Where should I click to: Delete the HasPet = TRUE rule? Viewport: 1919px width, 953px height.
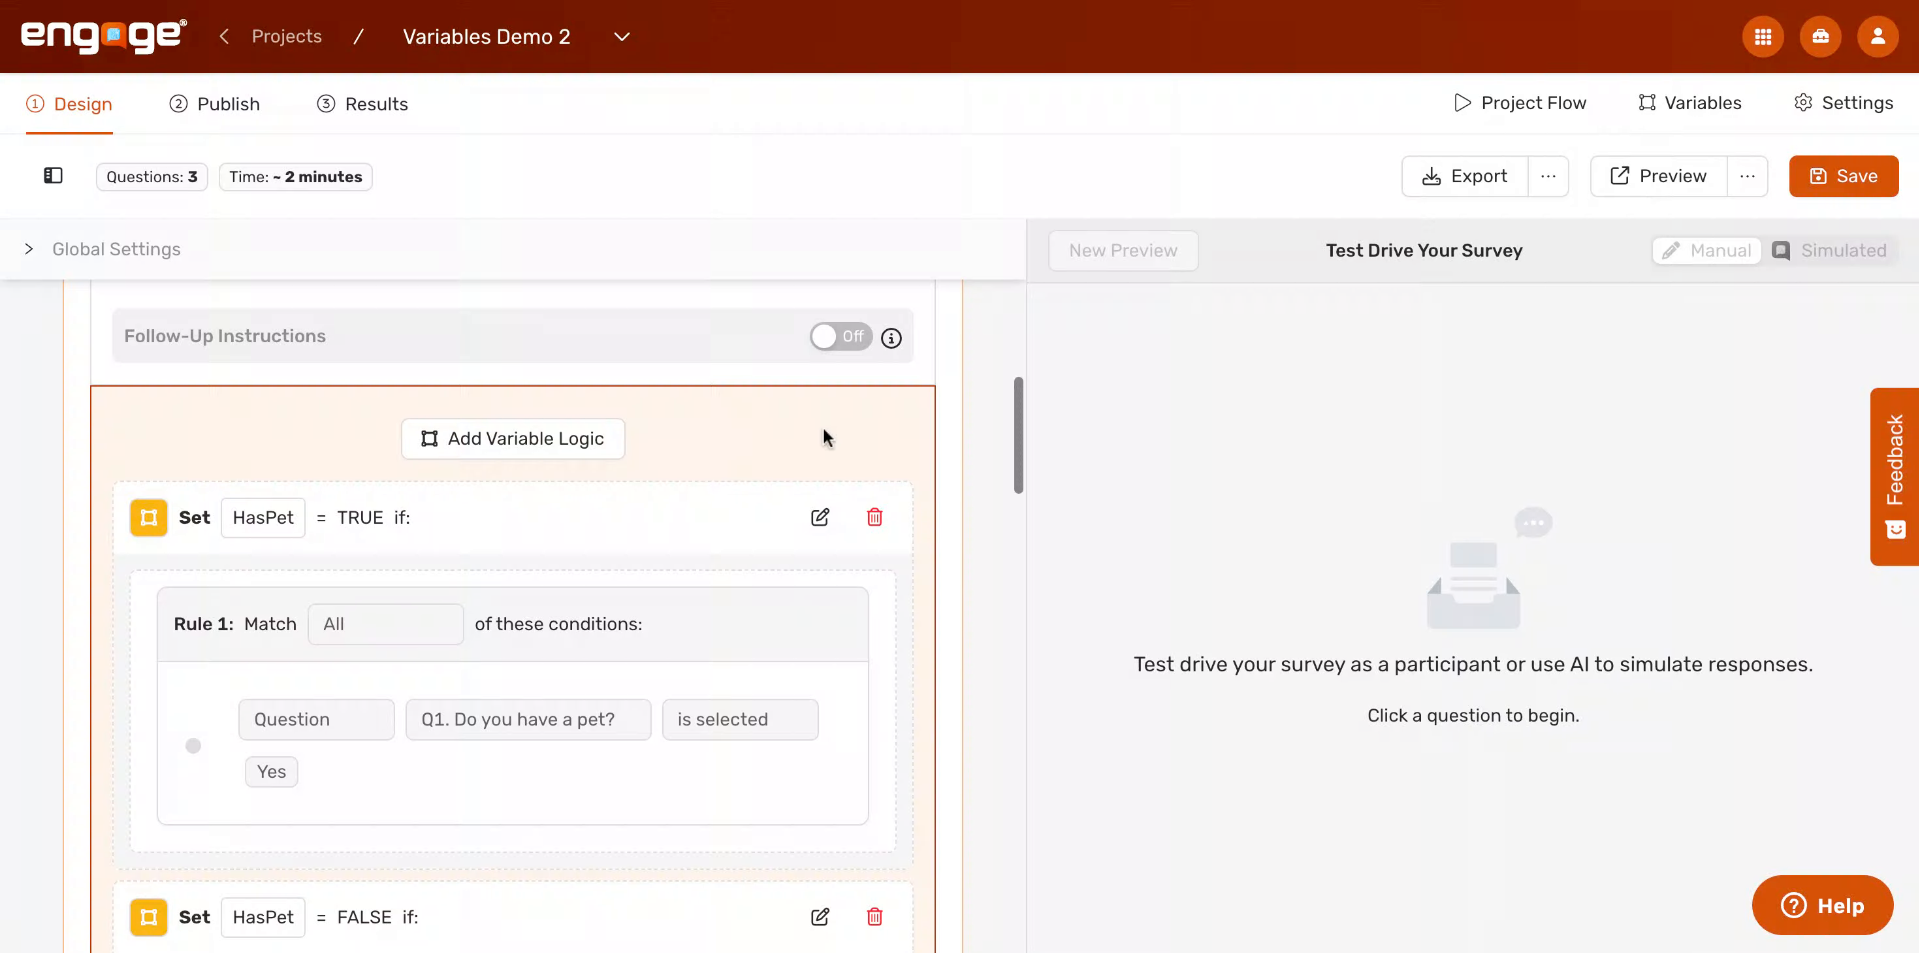pos(874,517)
